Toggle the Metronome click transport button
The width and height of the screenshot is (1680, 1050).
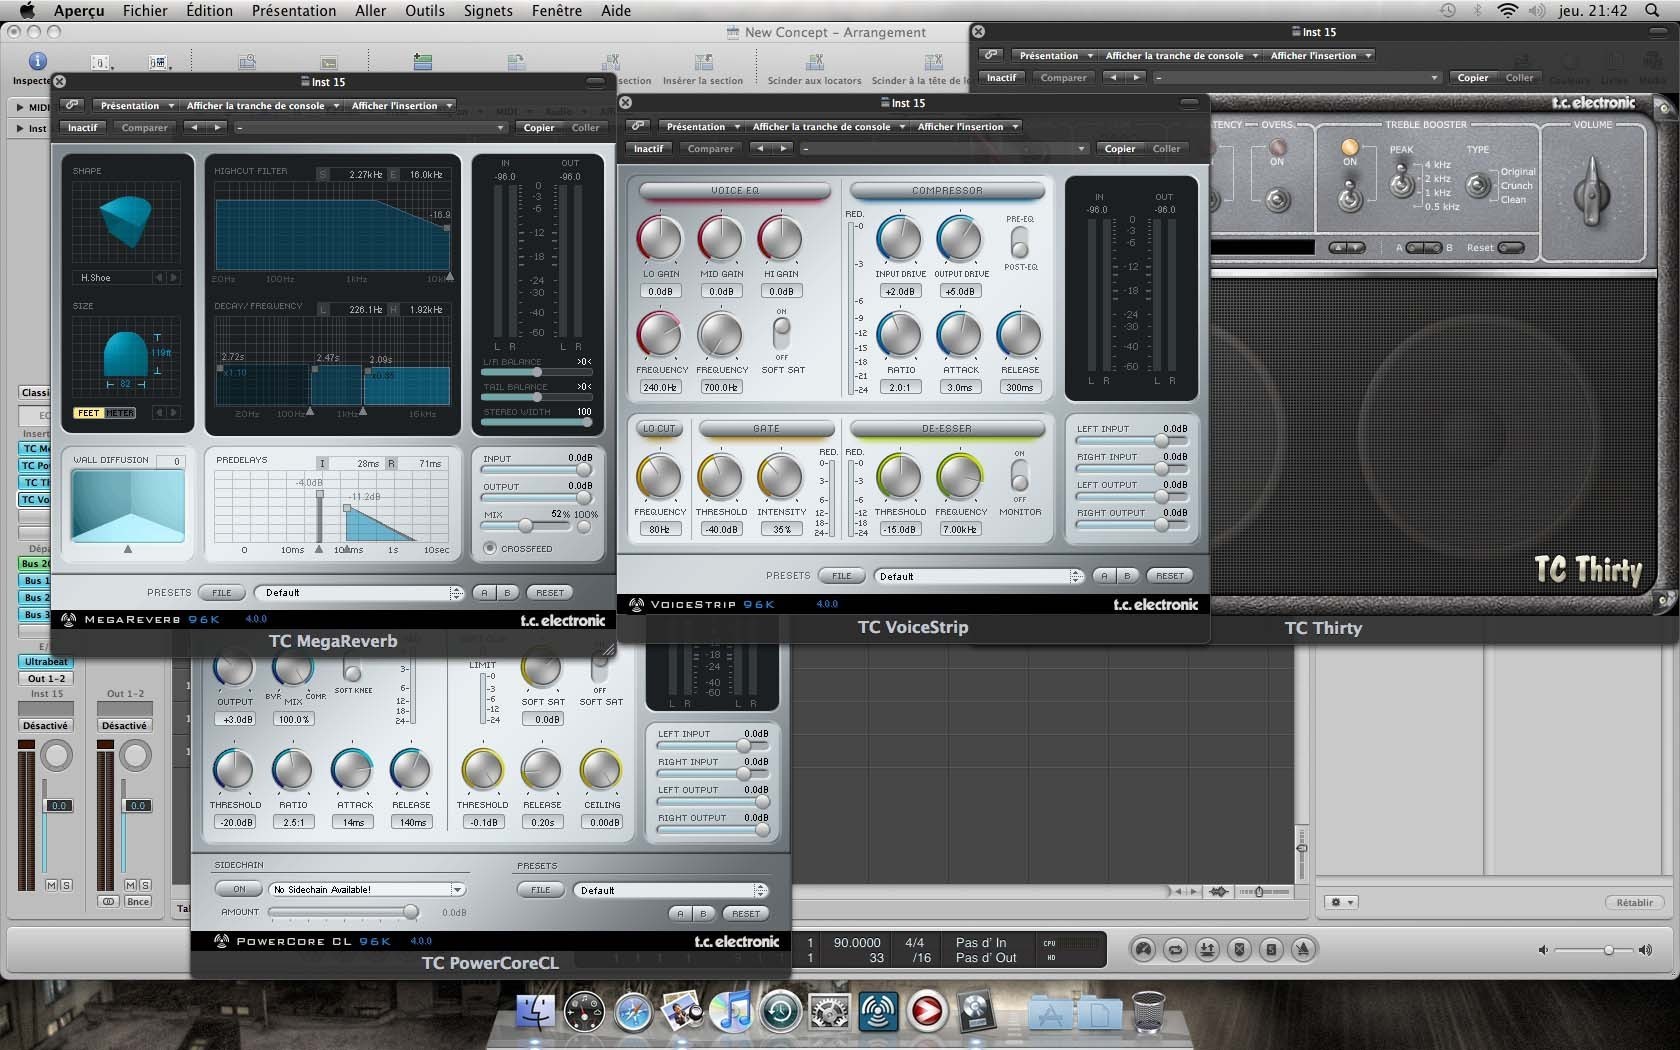pyautogui.click(x=1303, y=949)
